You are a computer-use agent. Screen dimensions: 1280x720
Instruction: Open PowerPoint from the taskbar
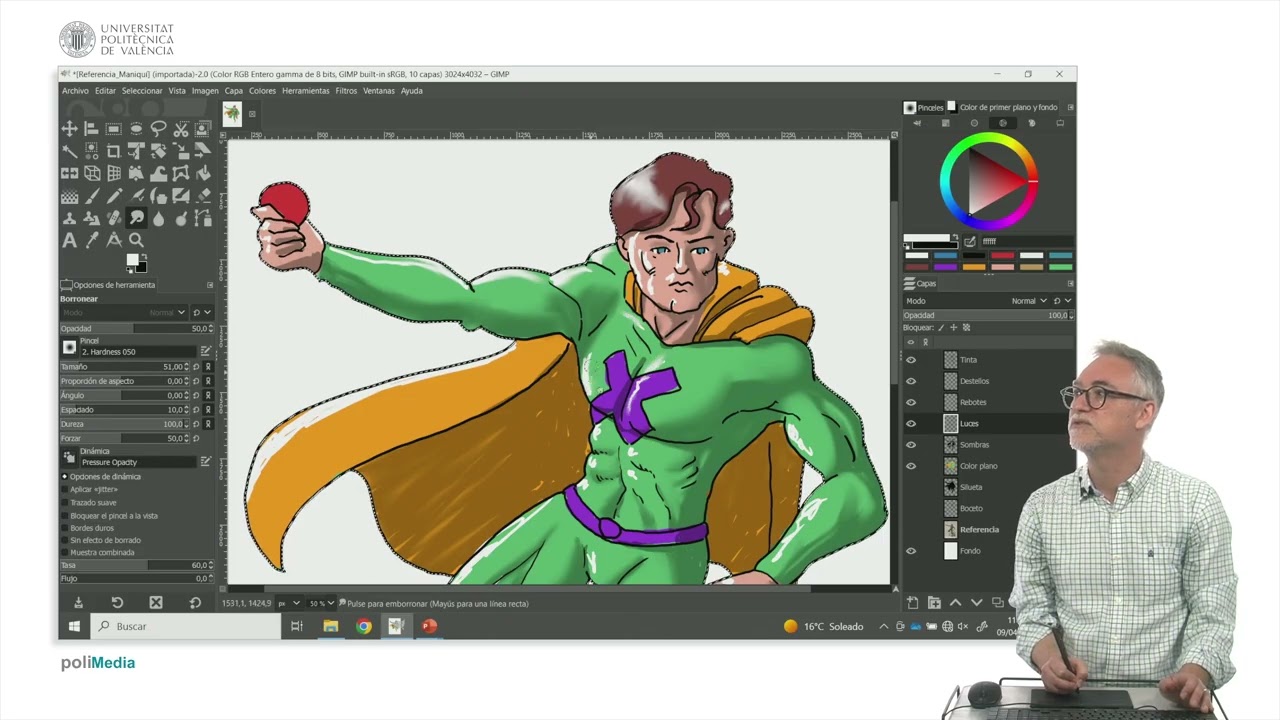[x=429, y=626]
